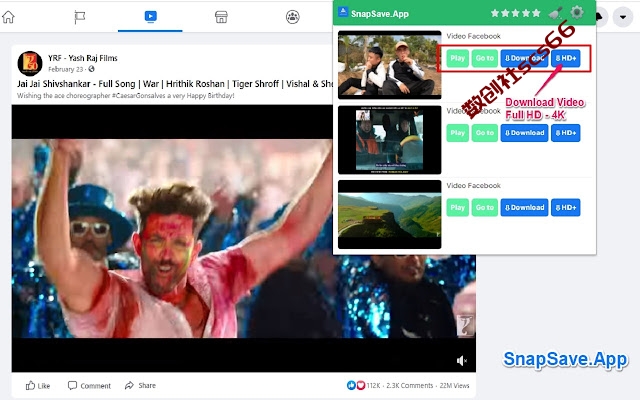Viewport: 640px width, 400px height.
Task: Go to the Facebook Home icon
Action: point(8,17)
